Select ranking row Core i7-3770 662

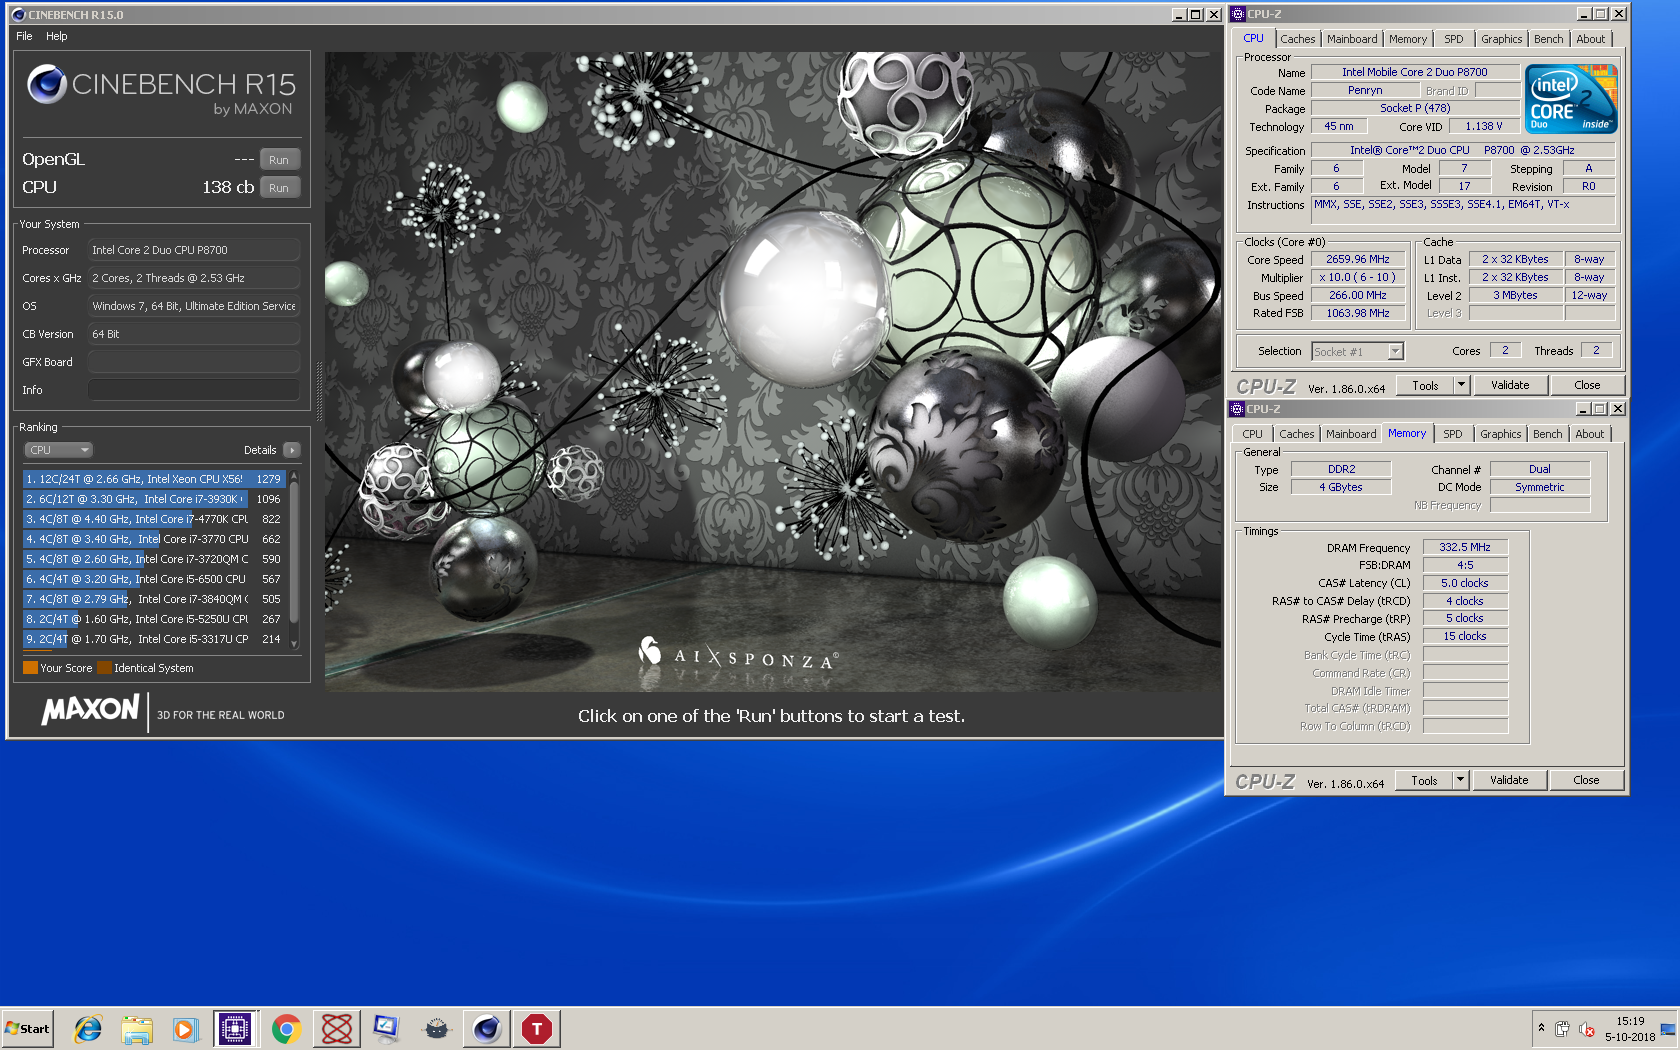154,539
